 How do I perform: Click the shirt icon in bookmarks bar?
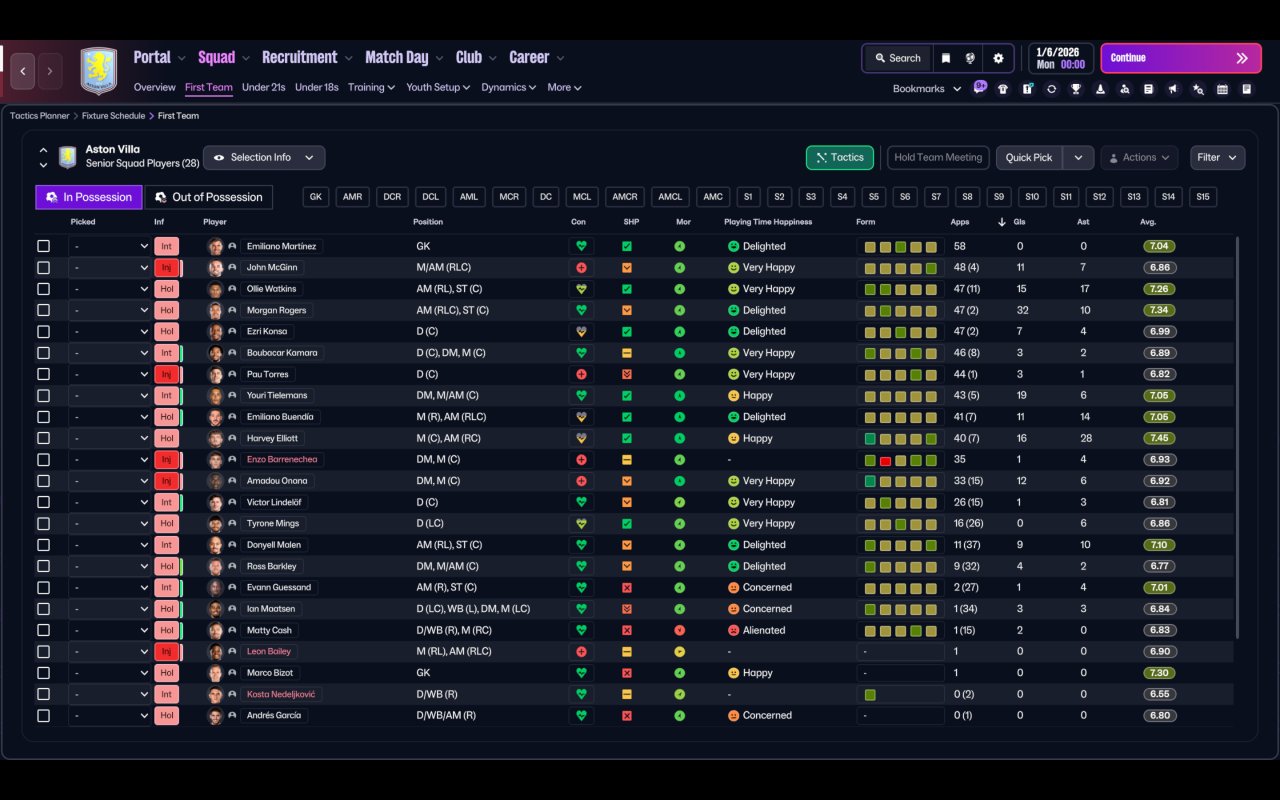(1003, 89)
